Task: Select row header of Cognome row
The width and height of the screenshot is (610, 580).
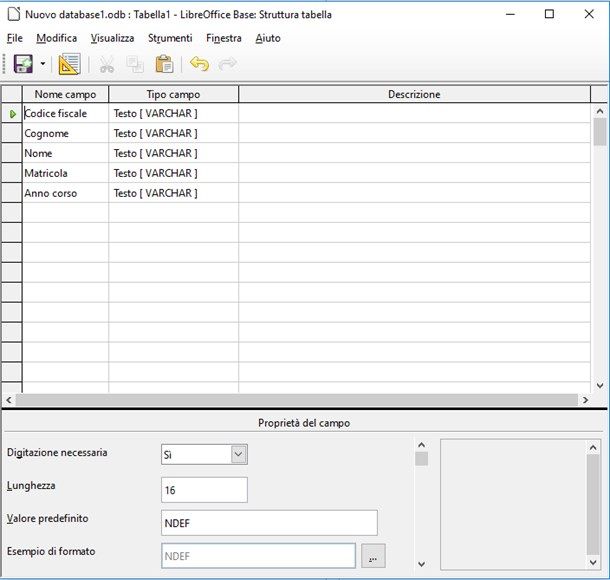Action: point(12,133)
